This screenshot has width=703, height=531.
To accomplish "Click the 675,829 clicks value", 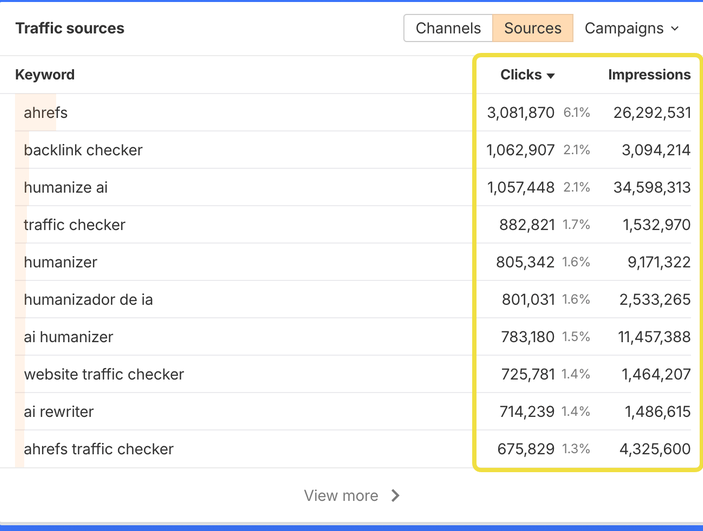I will coord(526,449).
